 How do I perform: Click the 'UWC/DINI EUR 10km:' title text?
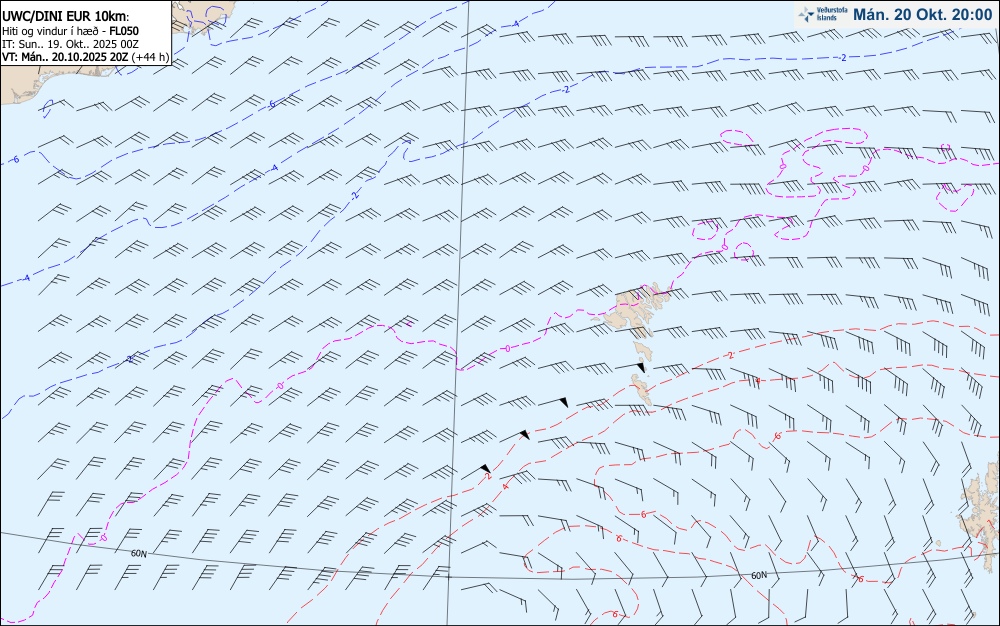tap(66, 17)
